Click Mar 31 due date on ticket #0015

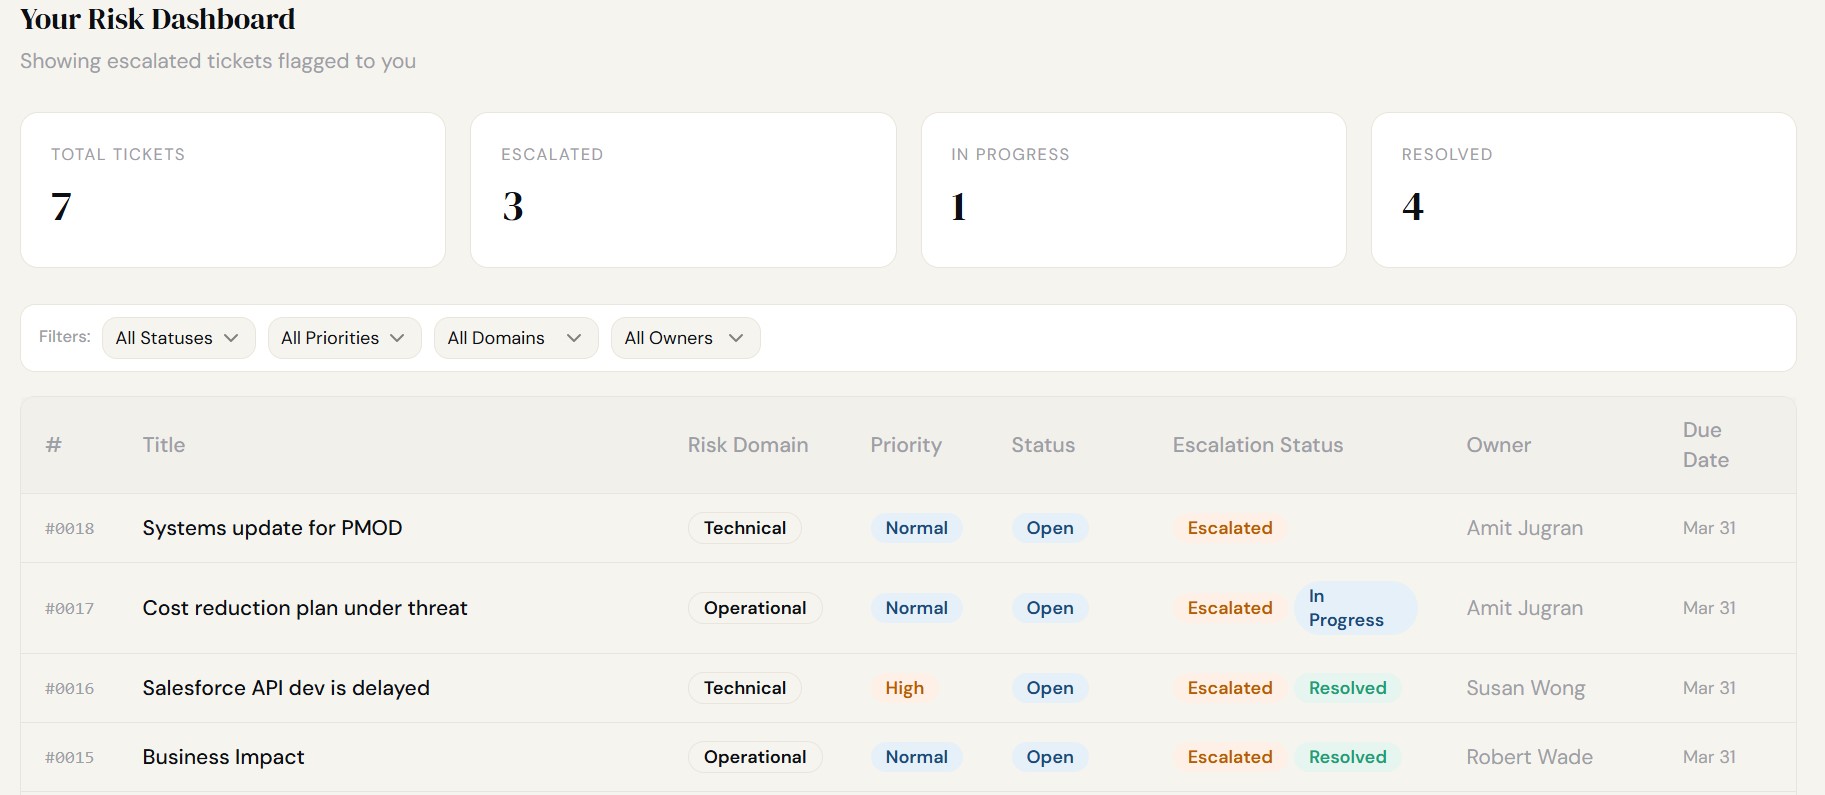[1709, 757]
